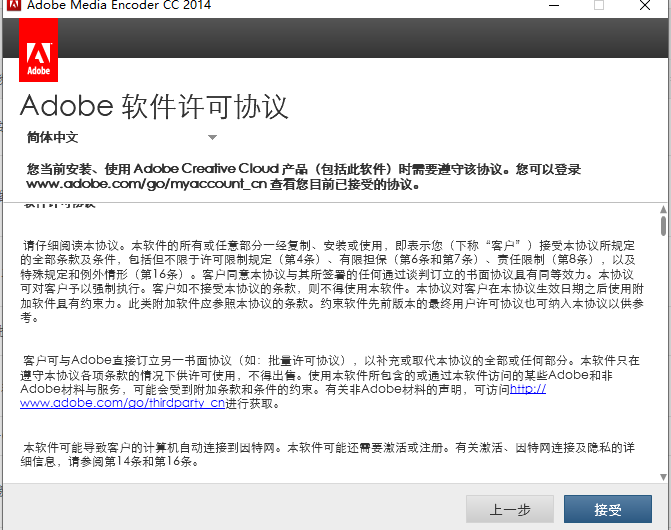Click the Adobe Media Encoder title bar icon
This screenshot has height=530, width=671.
[x=14, y=5]
